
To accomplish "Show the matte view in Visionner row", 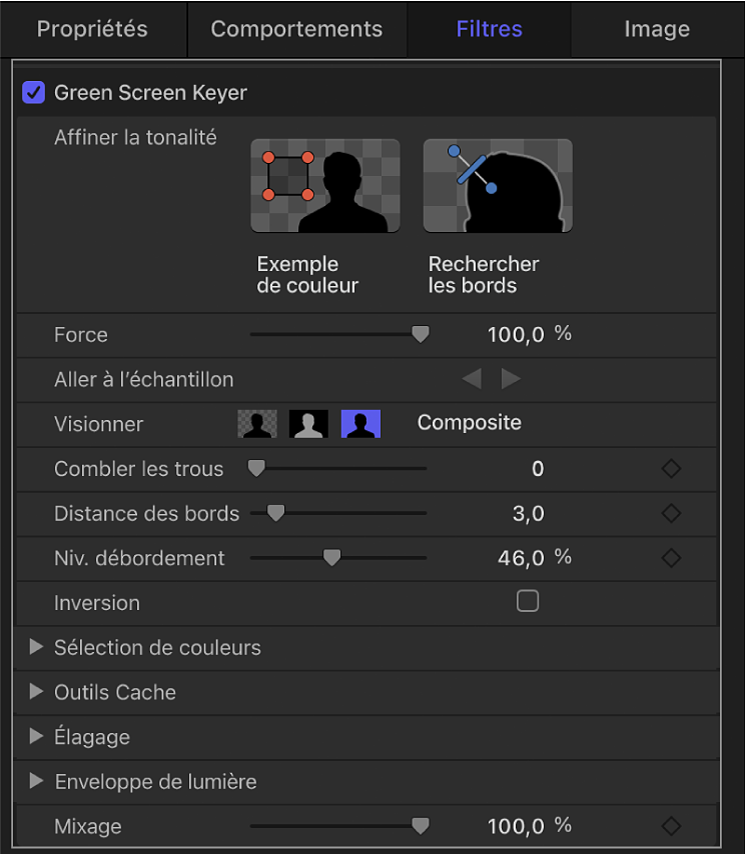I will coord(308,423).
